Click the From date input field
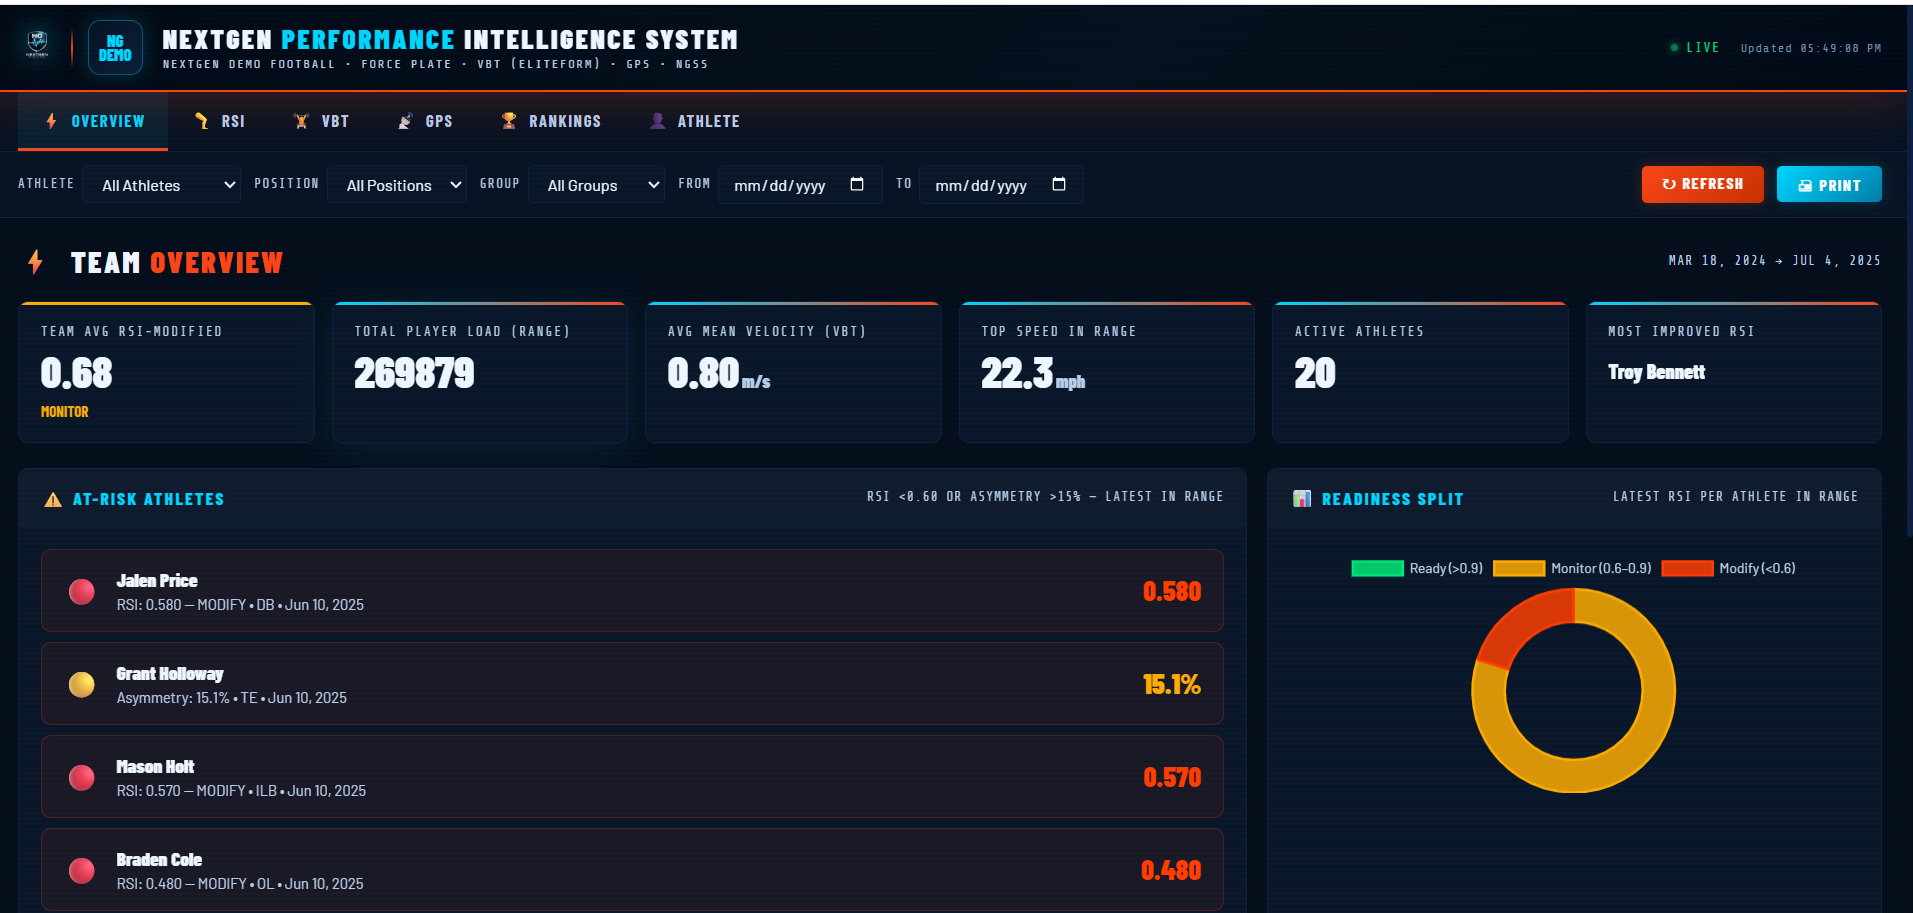The image size is (1913, 913). [x=800, y=185]
